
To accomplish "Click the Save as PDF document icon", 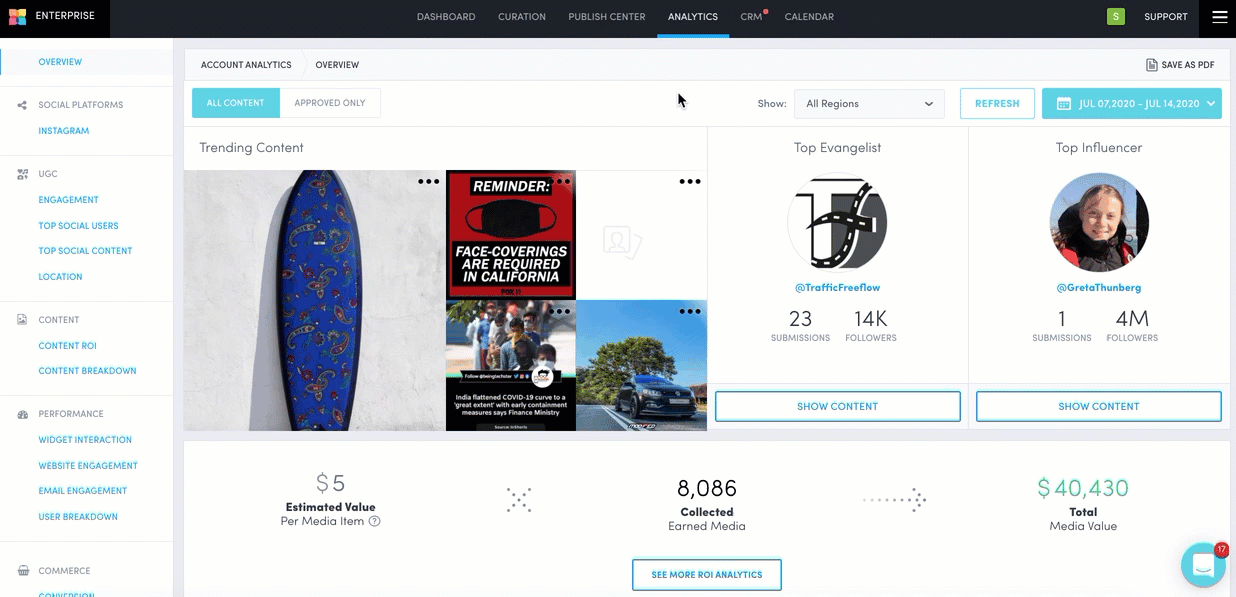I will [1151, 65].
